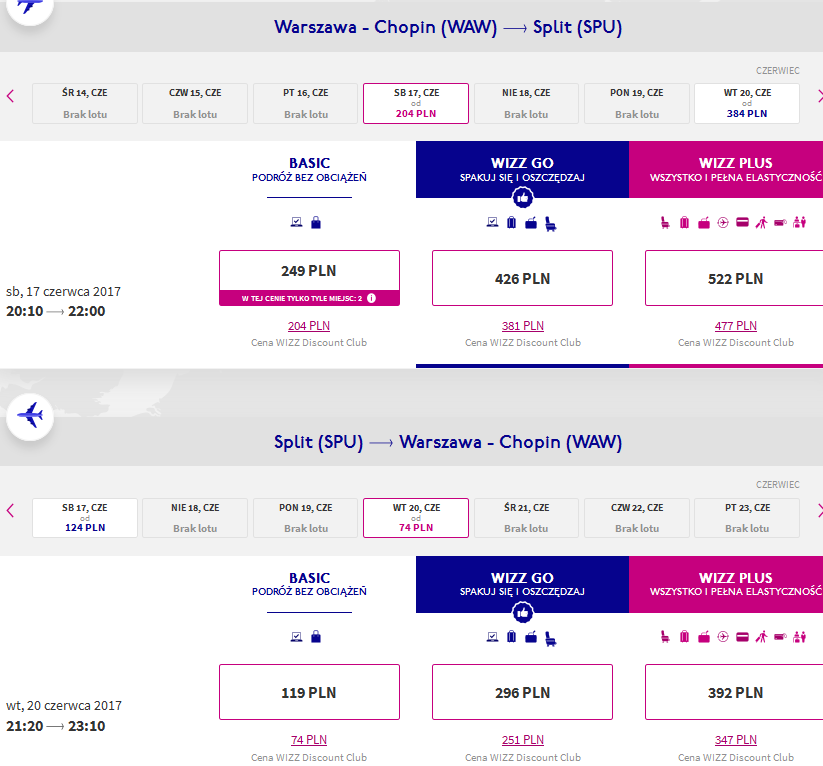Click outbound WIZZ PLUS family seating icon
This screenshot has height=766, width=823.
pos(799,223)
